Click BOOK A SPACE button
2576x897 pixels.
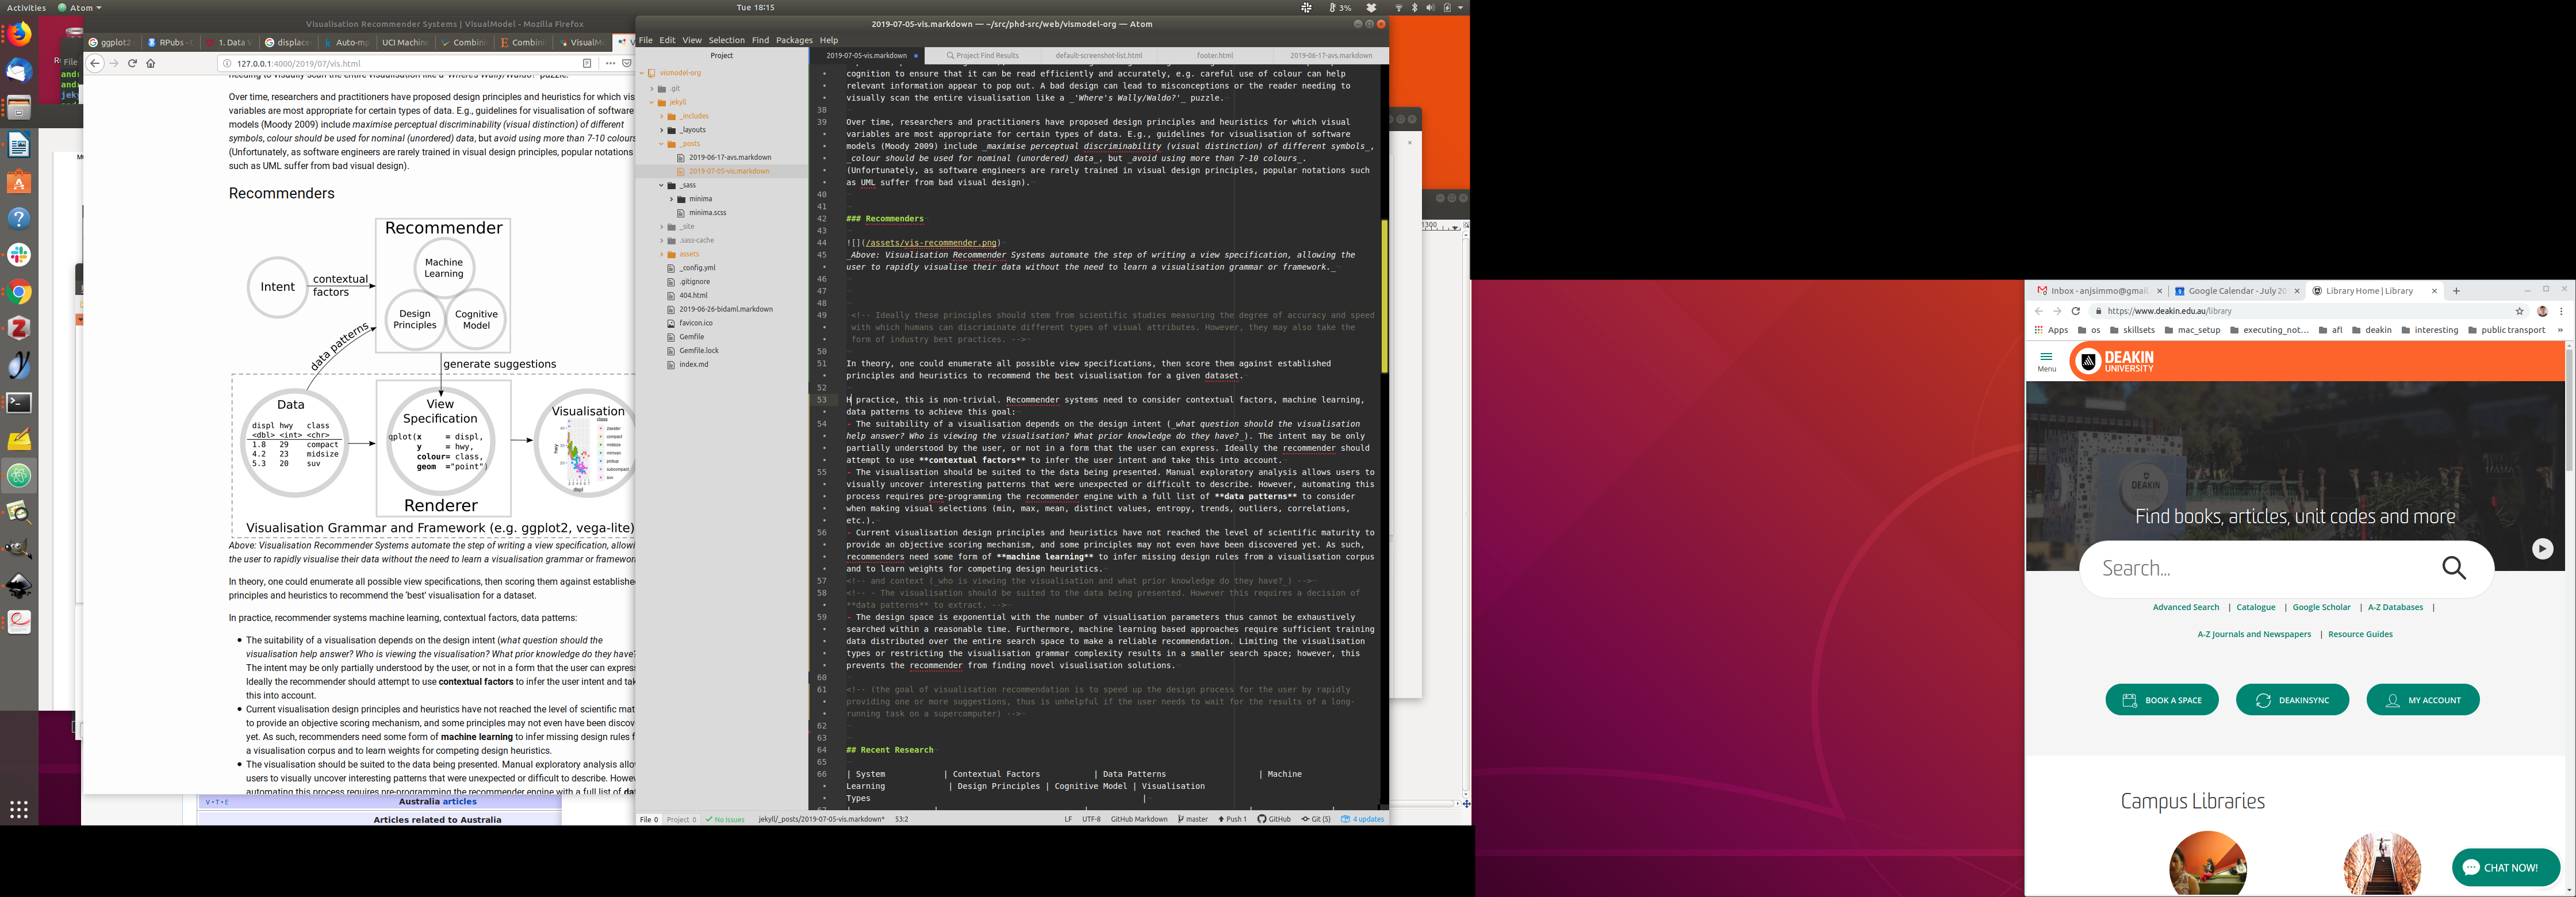(2162, 700)
